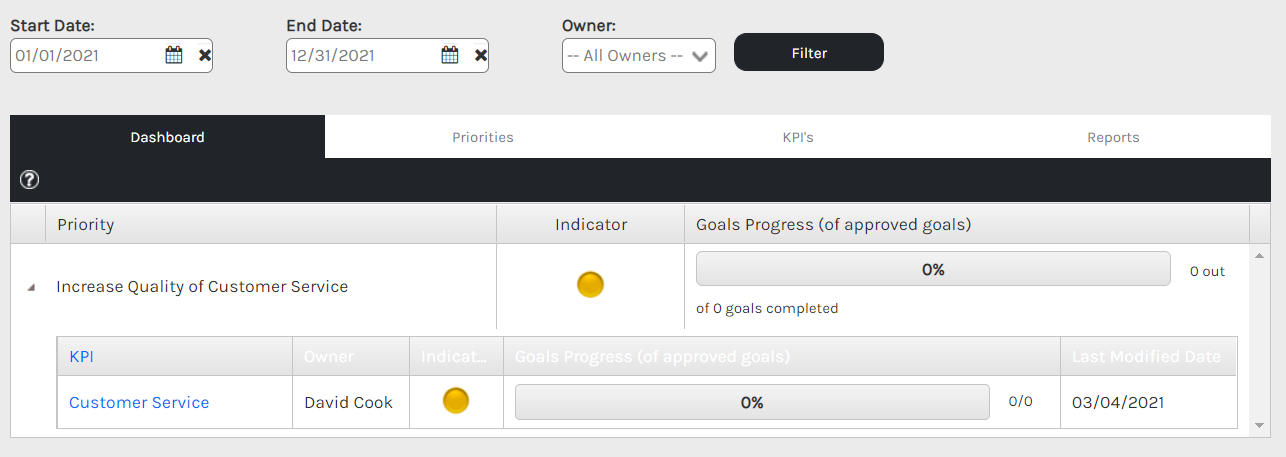Open the Start Date calendar picker

[174, 56]
